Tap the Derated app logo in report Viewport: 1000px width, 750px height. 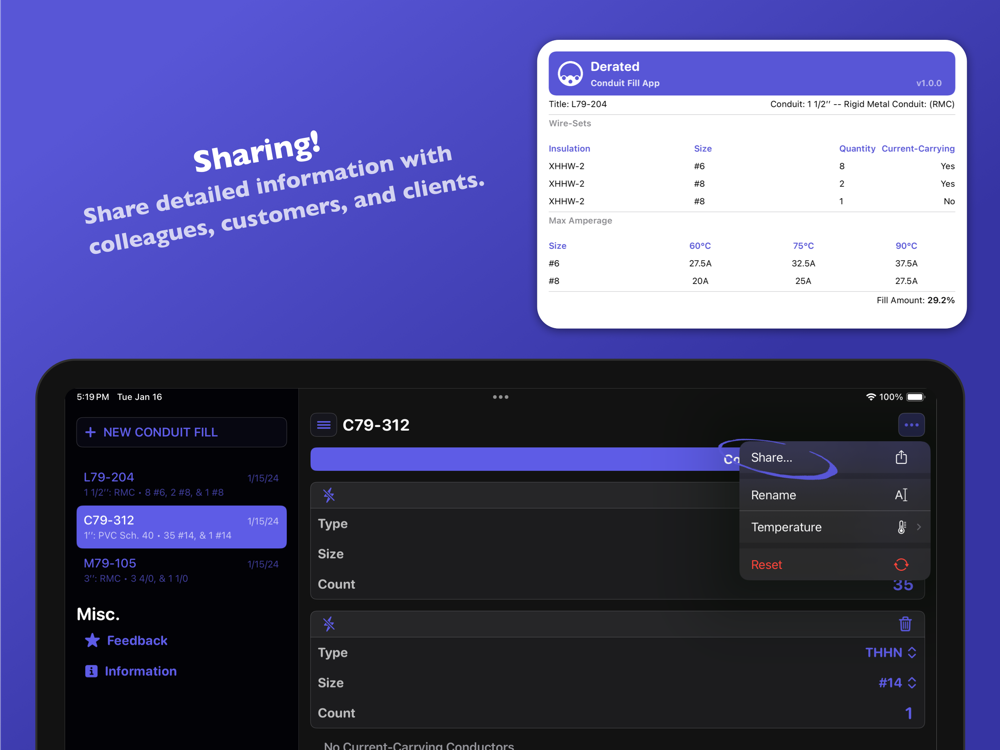pos(570,74)
